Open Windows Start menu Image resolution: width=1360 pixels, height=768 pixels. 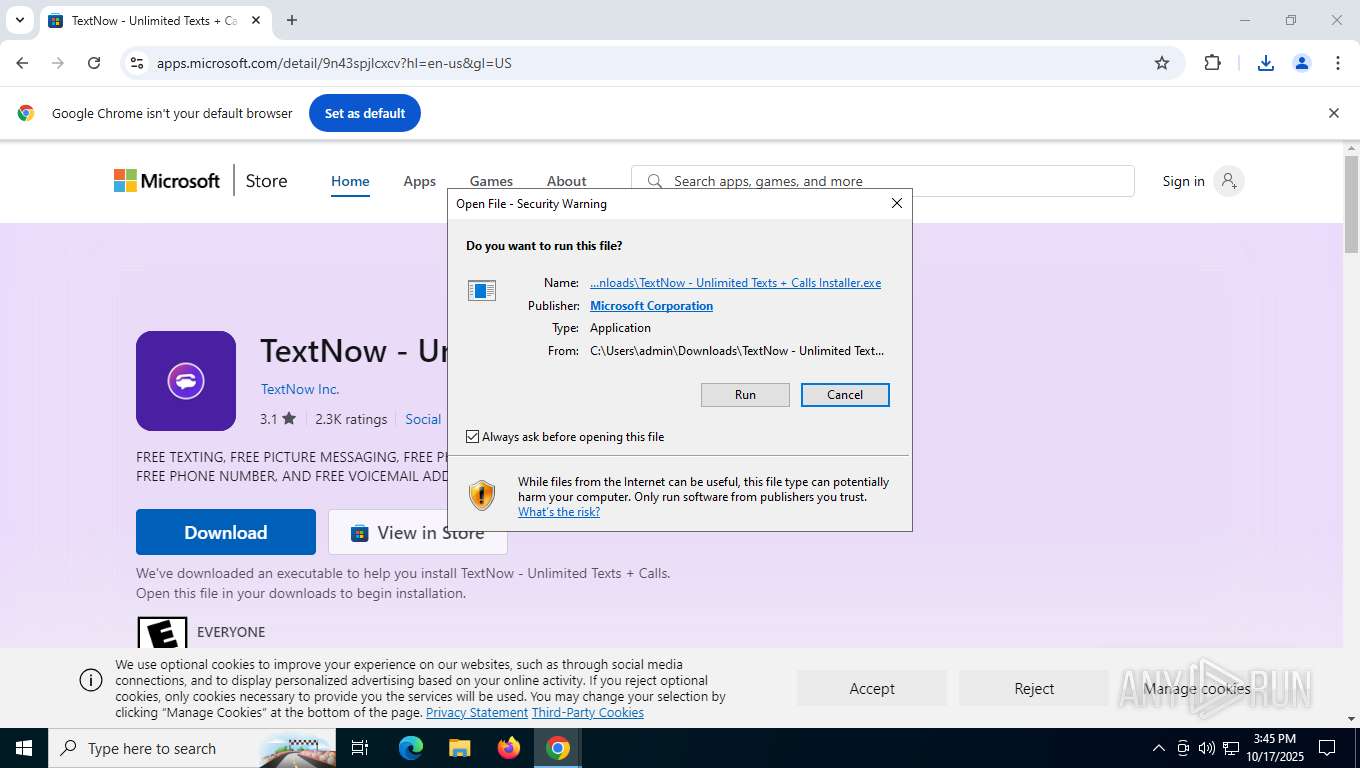(x=24, y=748)
